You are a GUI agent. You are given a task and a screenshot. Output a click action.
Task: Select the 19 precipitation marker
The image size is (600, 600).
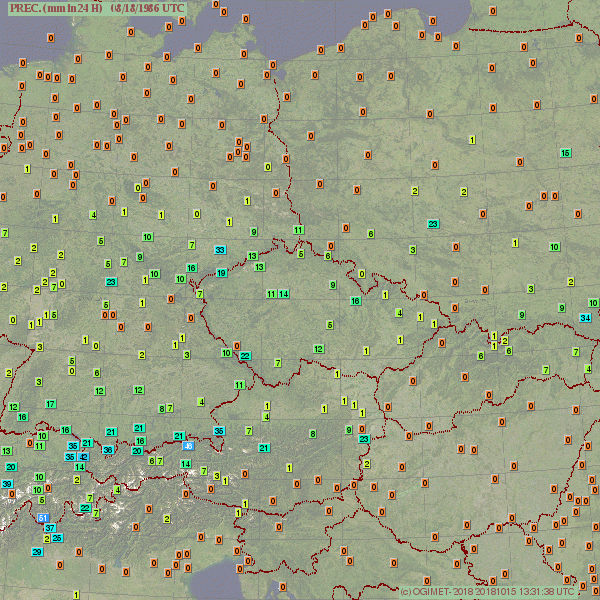(222, 273)
